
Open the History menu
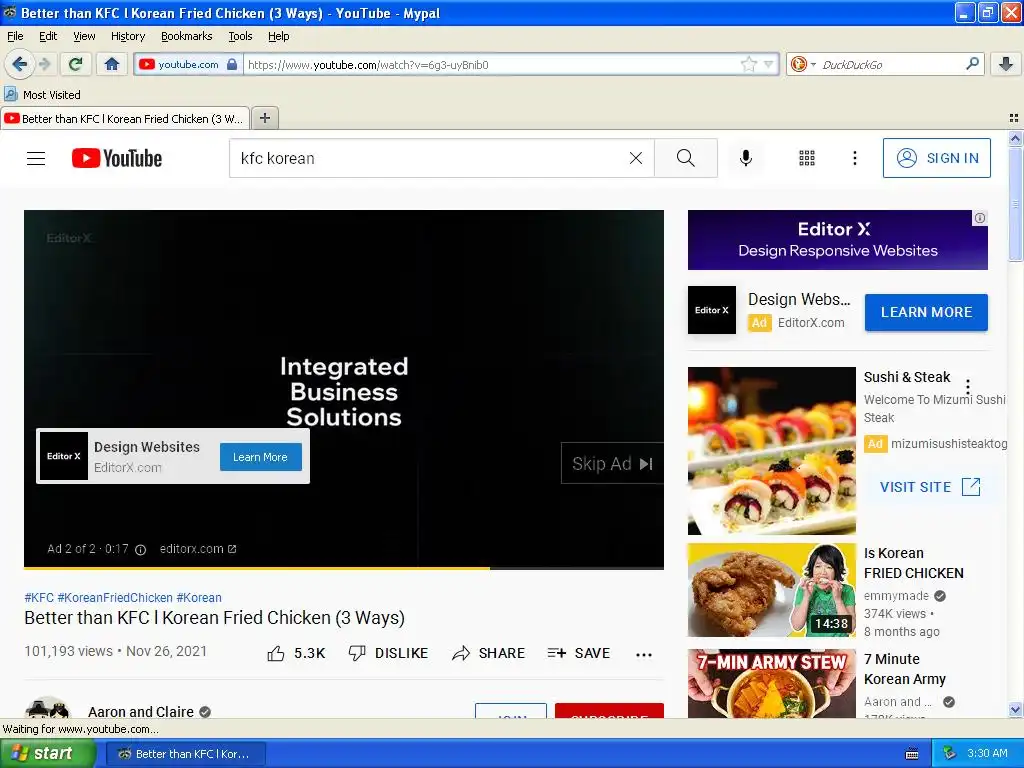(x=128, y=36)
